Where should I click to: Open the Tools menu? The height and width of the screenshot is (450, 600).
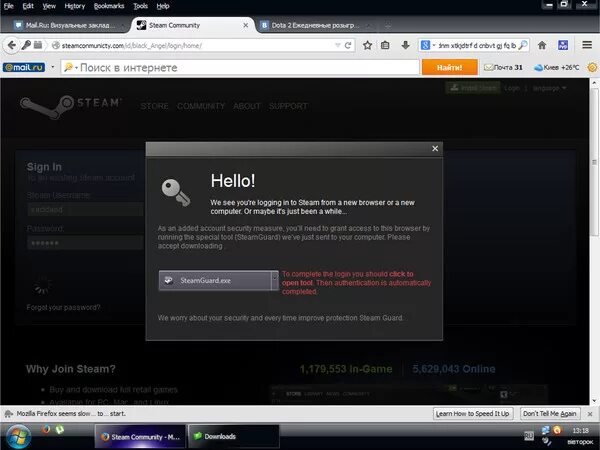(x=140, y=6)
